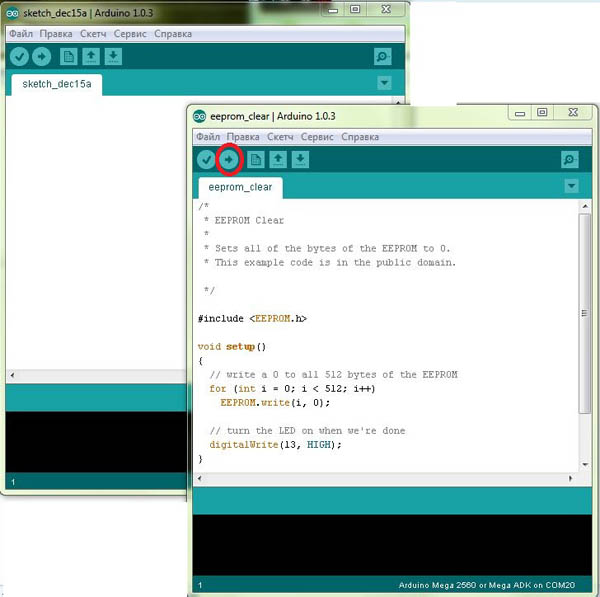Image resolution: width=600 pixels, height=597 pixels.
Task: Open Сервис menu in sketch_dec15a window
Action: coord(130,34)
